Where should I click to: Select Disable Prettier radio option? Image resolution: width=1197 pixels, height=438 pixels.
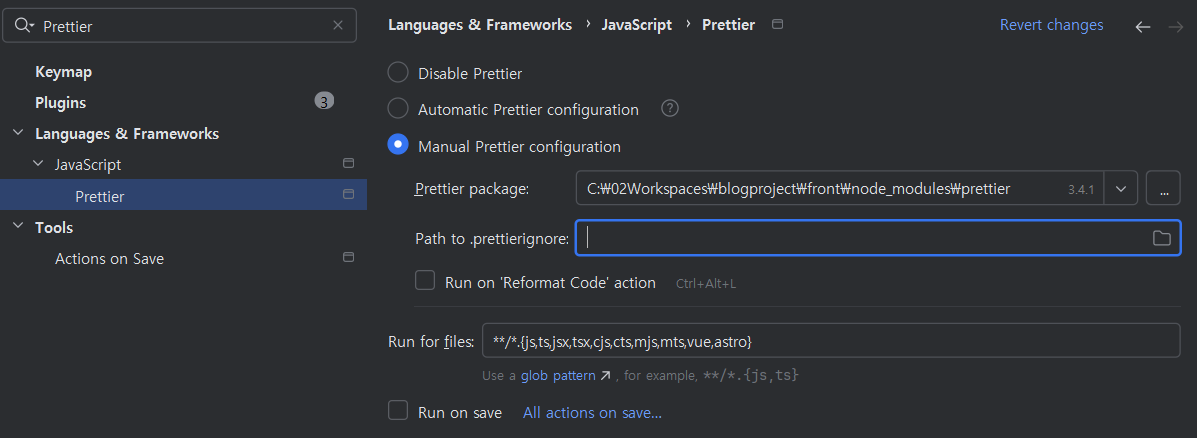(398, 73)
